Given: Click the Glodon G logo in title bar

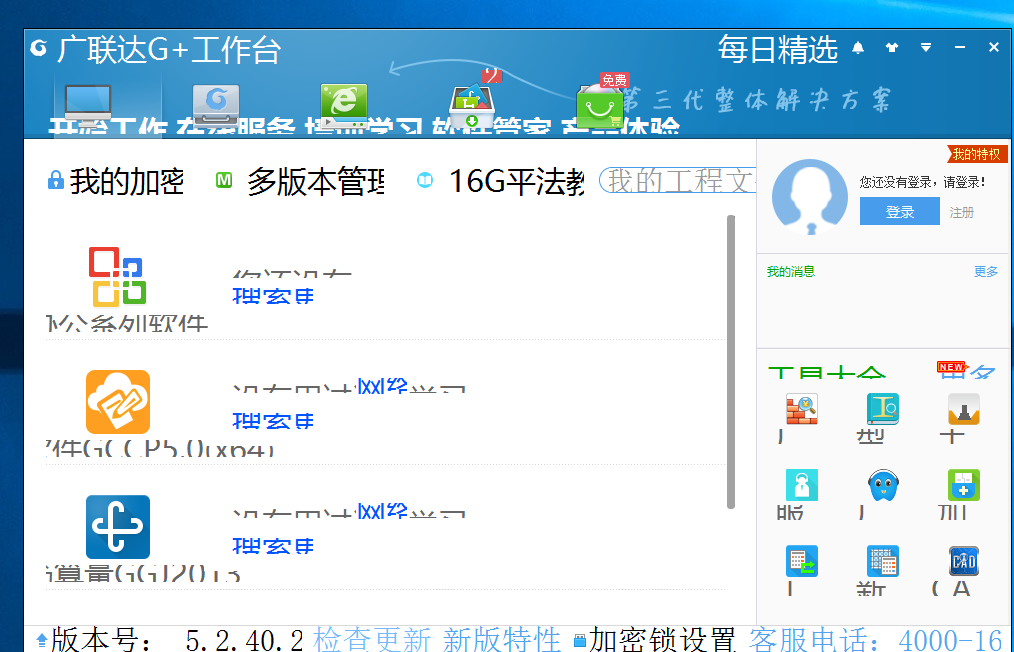Looking at the screenshot, I should [x=39, y=49].
